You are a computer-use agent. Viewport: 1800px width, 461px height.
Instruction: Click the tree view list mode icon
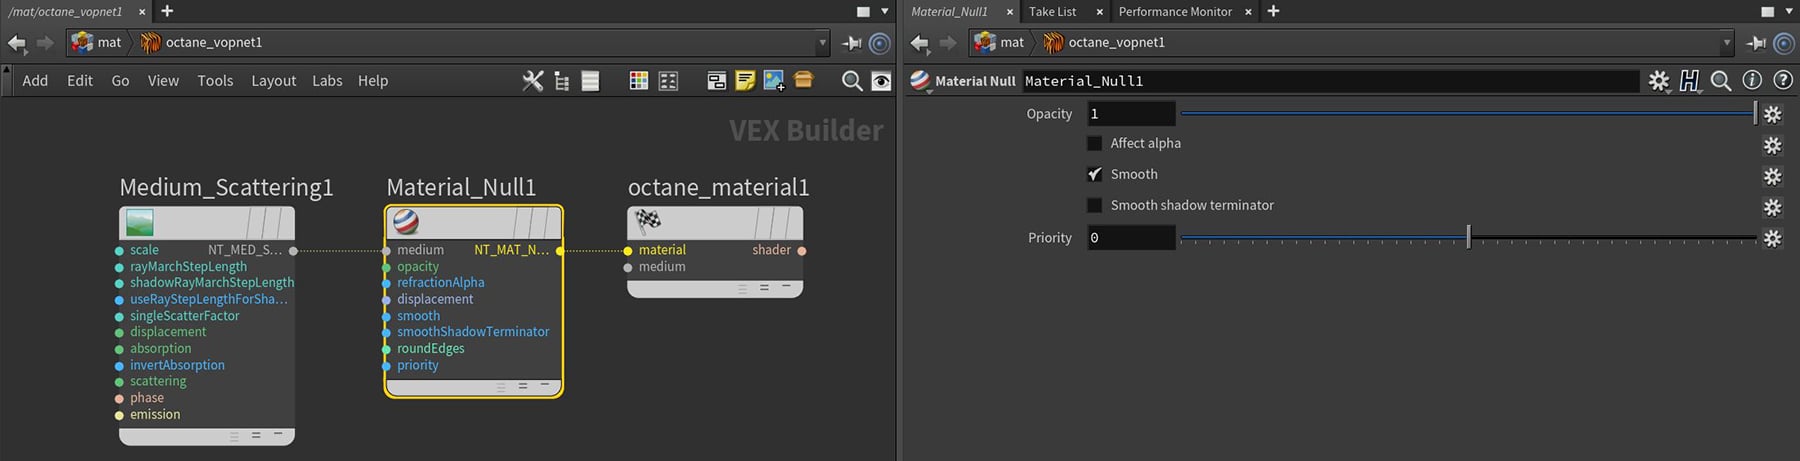pyautogui.click(x=562, y=81)
